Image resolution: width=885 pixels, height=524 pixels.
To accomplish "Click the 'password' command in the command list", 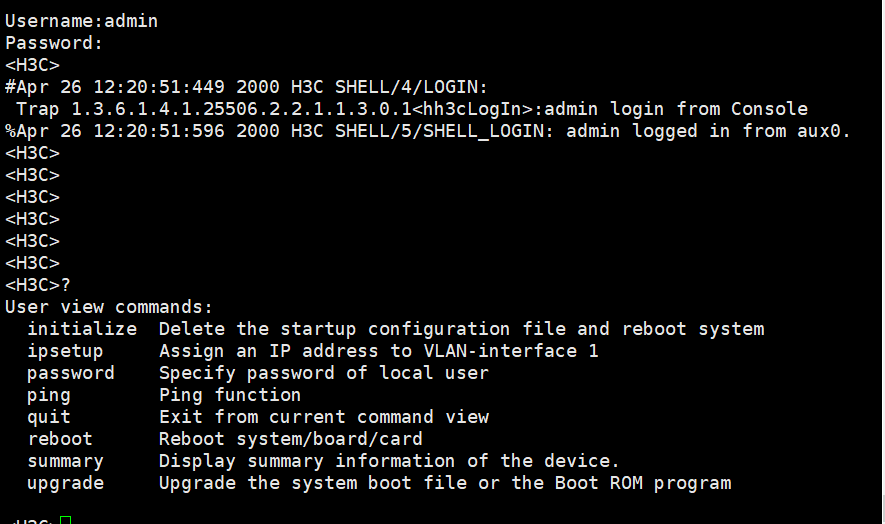I will [71, 373].
